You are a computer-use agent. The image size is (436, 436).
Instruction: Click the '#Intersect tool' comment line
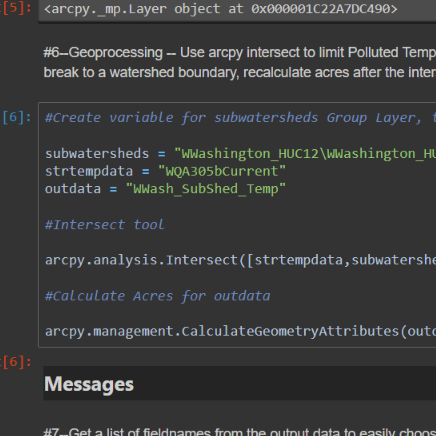click(104, 225)
